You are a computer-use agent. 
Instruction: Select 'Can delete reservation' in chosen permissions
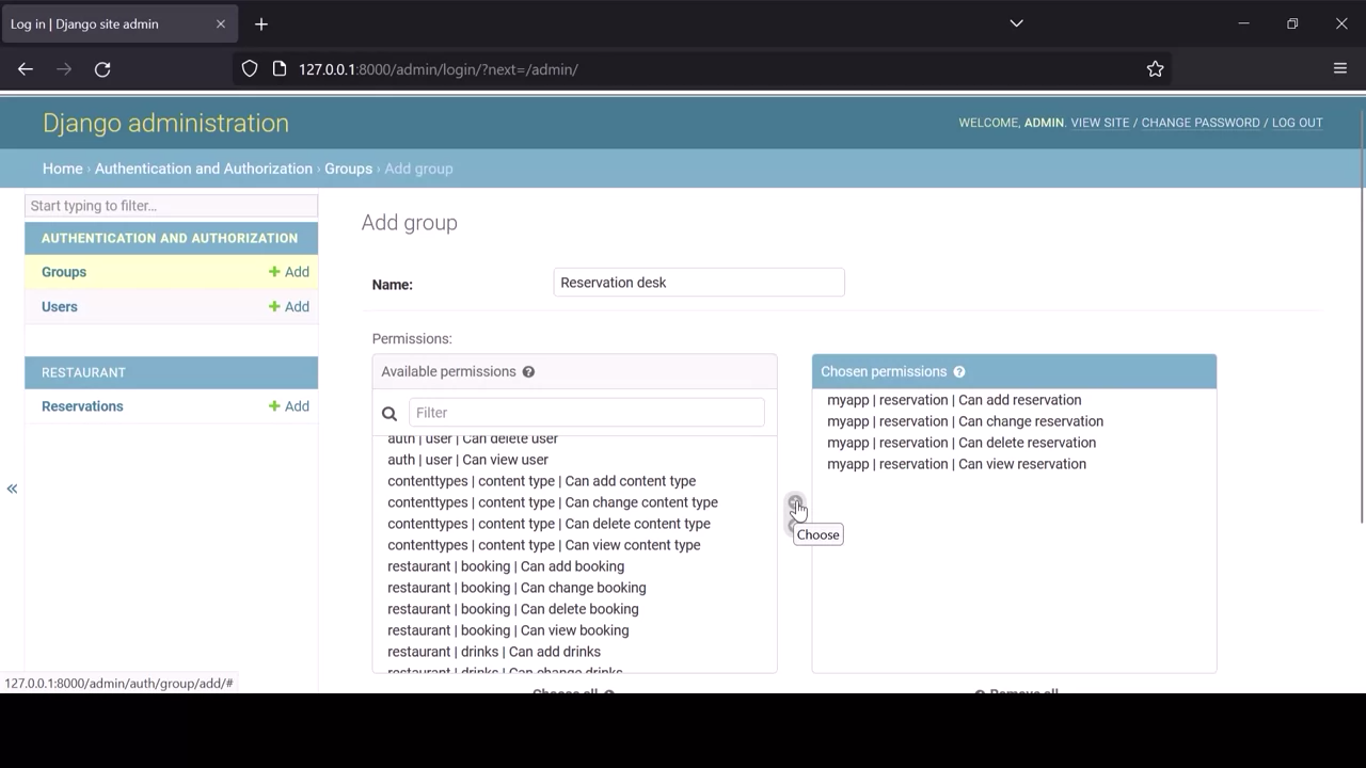[x=961, y=443]
